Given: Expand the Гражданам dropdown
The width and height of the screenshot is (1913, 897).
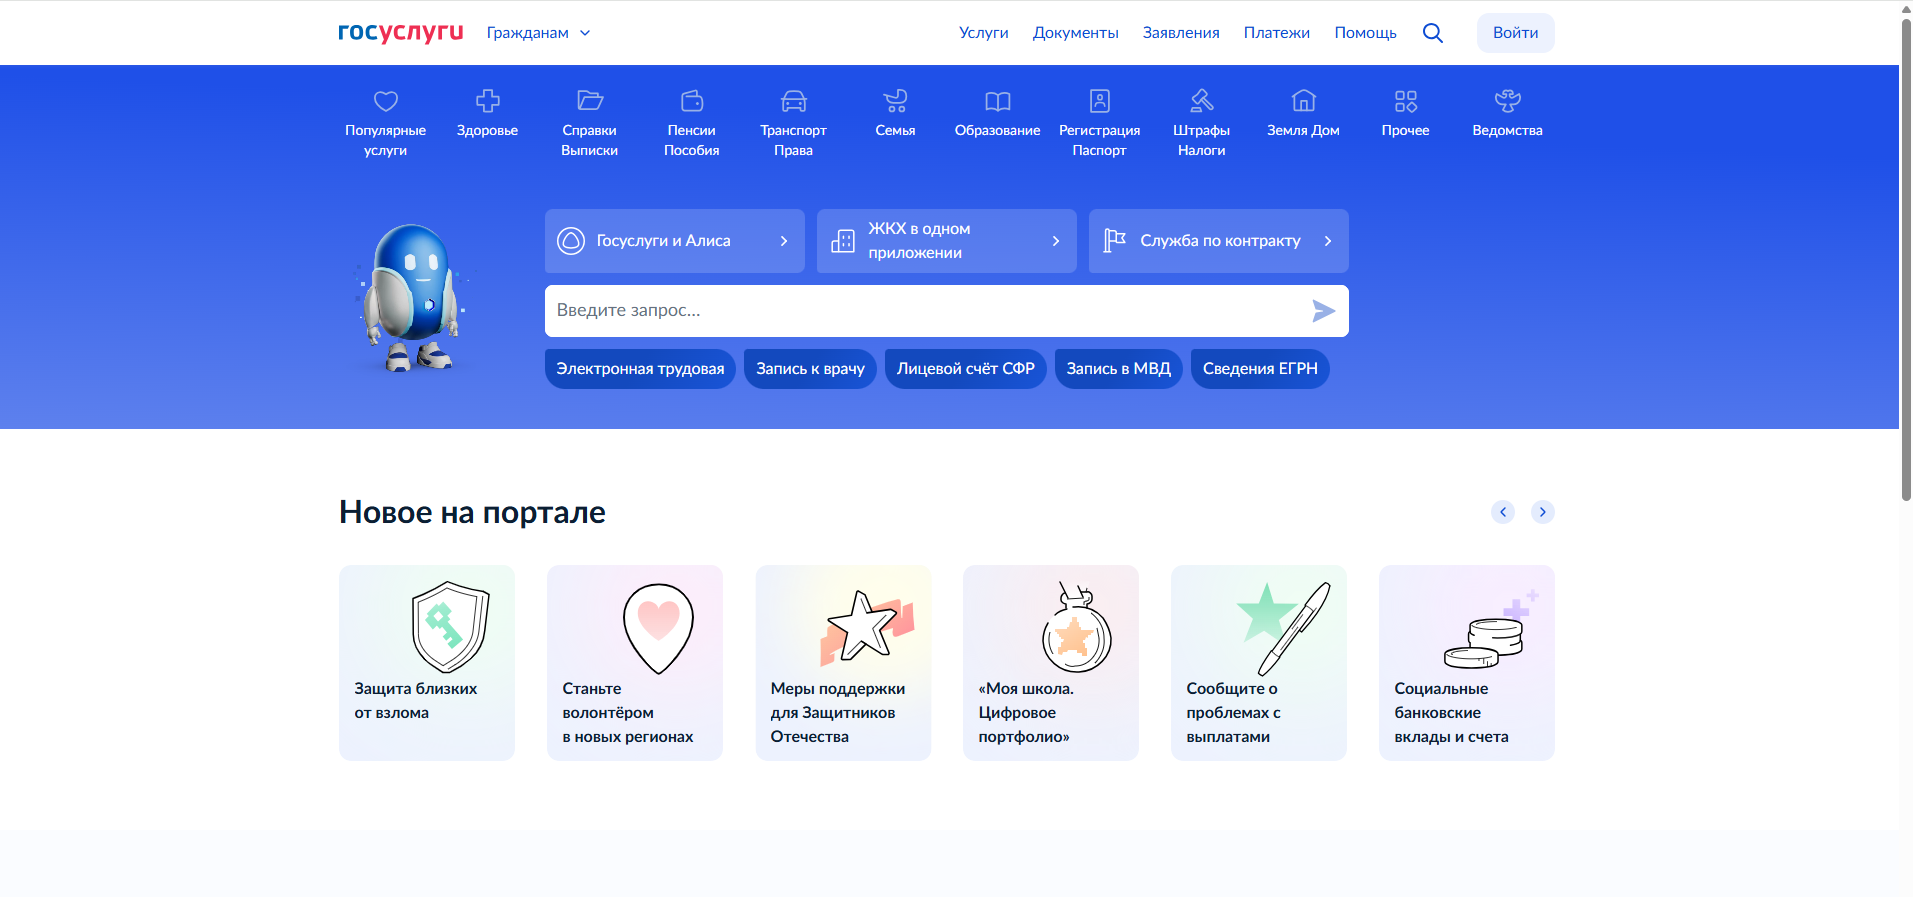Looking at the screenshot, I should 539,33.
